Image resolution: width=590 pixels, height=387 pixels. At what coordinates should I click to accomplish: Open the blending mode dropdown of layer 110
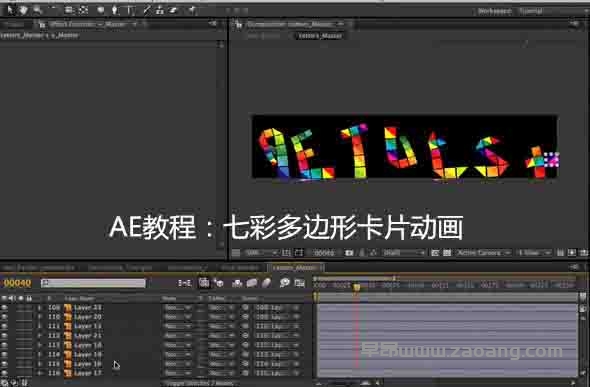[177, 317]
